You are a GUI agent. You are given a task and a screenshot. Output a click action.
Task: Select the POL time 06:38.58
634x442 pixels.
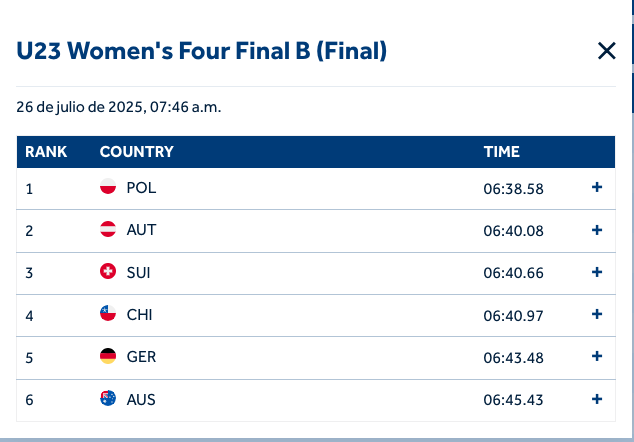(513, 188)
